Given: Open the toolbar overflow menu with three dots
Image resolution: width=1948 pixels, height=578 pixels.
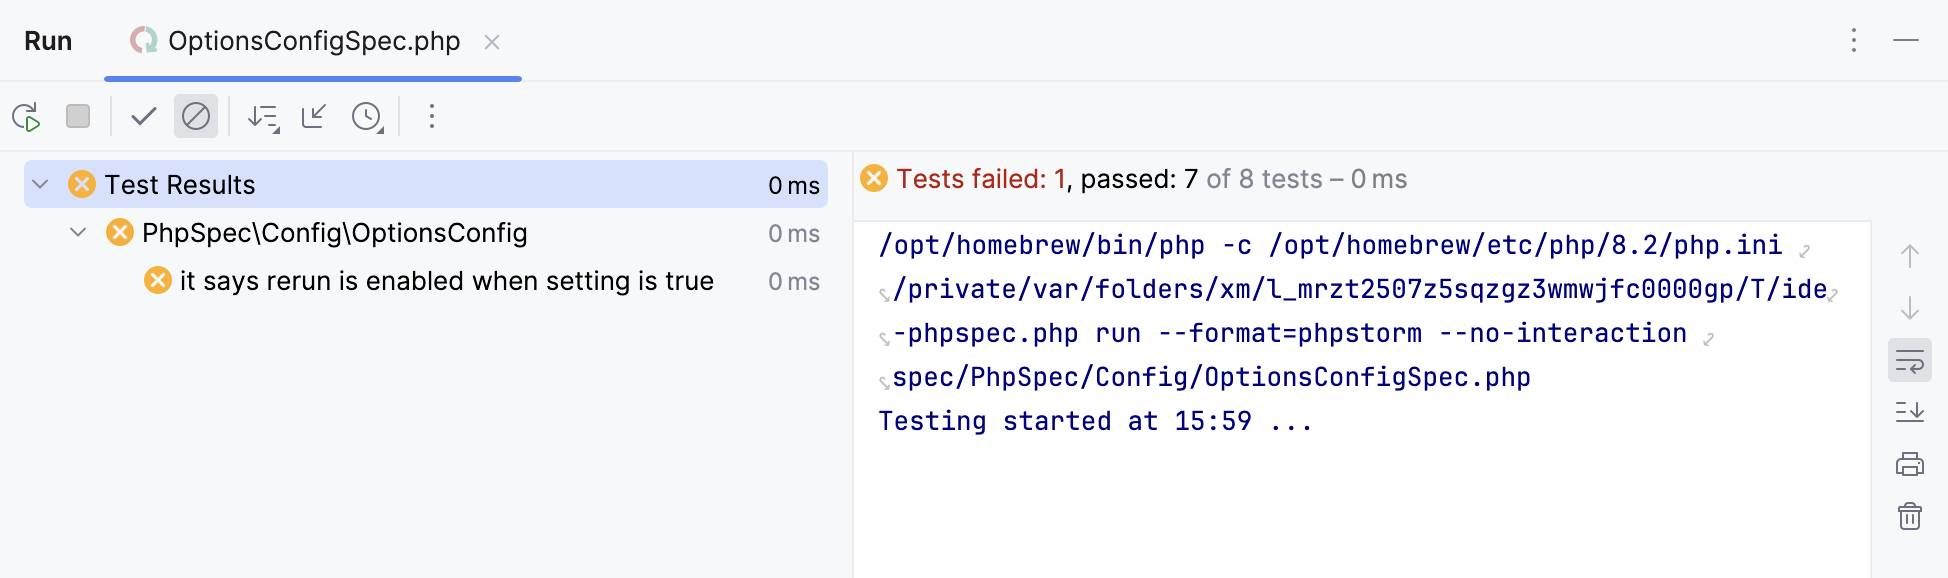Looking at the screenshot, I should 431,116.
